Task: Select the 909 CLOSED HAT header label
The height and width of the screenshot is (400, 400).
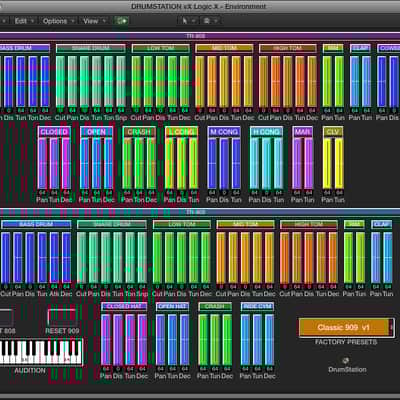Action: [x=124, y=306]
